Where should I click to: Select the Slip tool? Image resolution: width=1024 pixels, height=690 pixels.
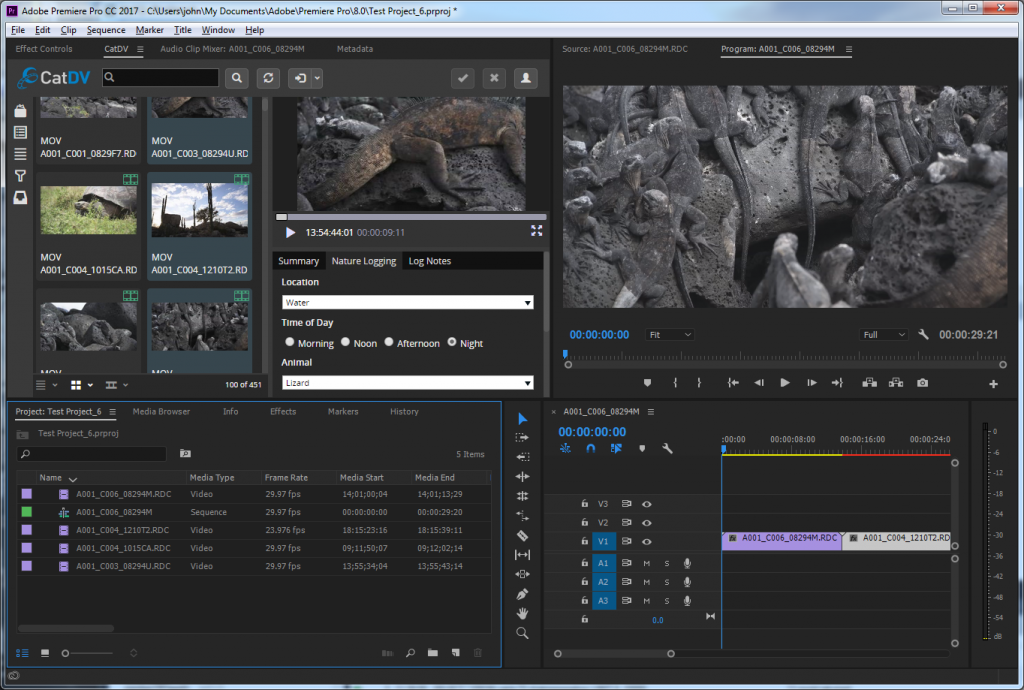tap(522, 555)
